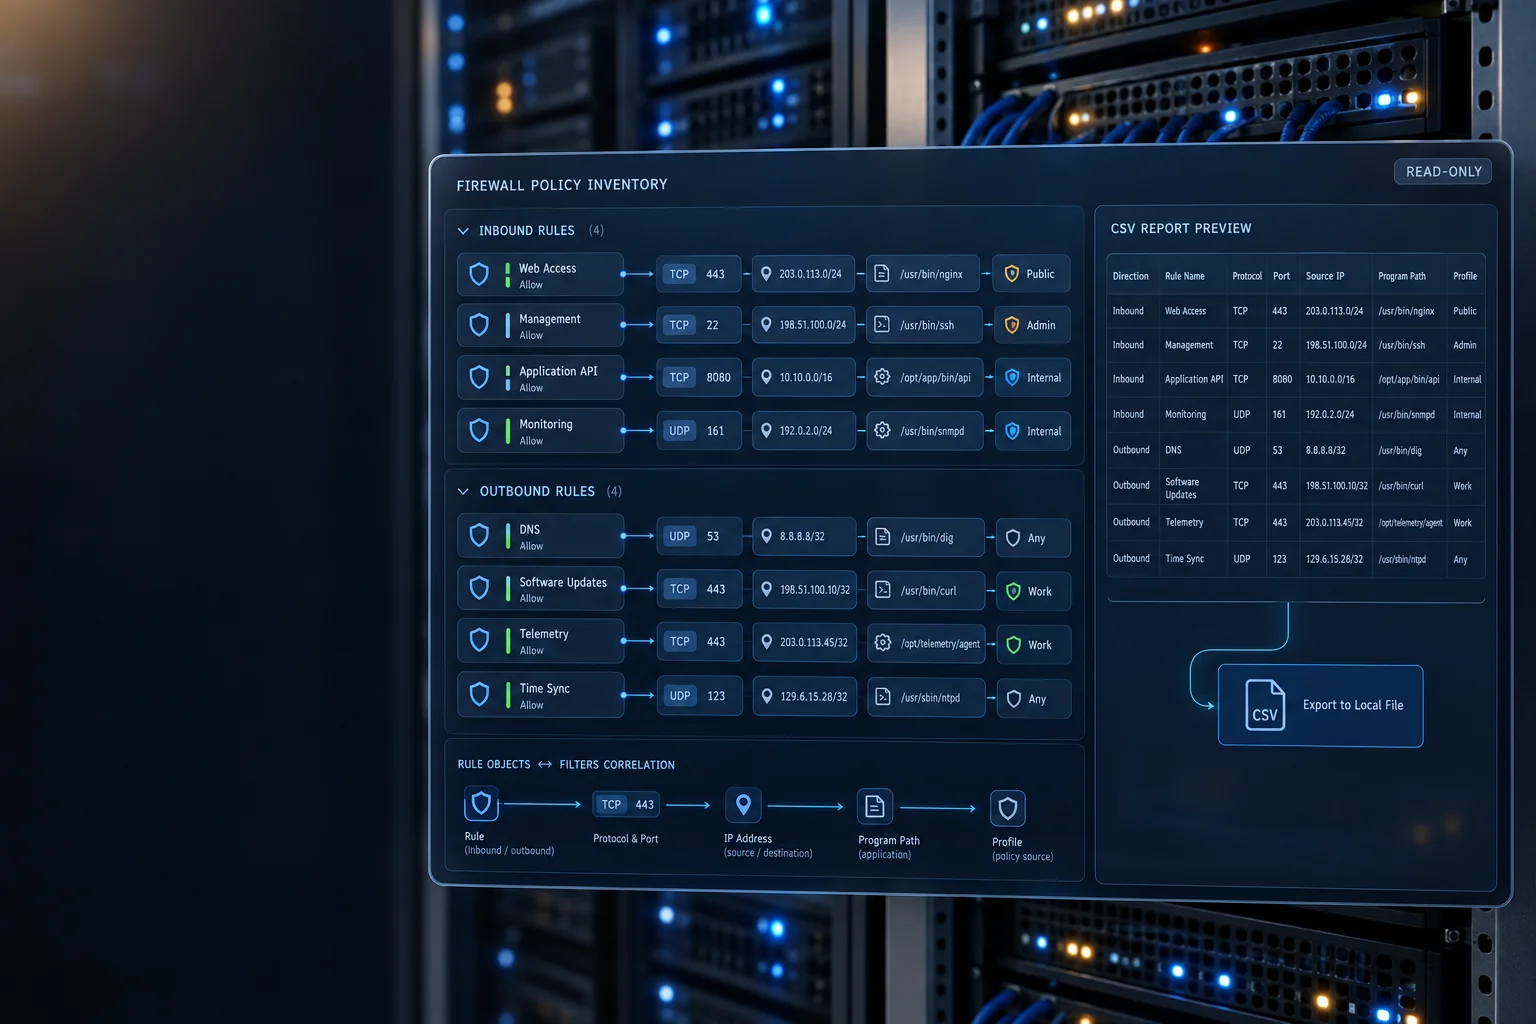This screenshot has width=1536, height=1024.
Task: Click the Protocol column header
Action: (x=1247, y=276)
